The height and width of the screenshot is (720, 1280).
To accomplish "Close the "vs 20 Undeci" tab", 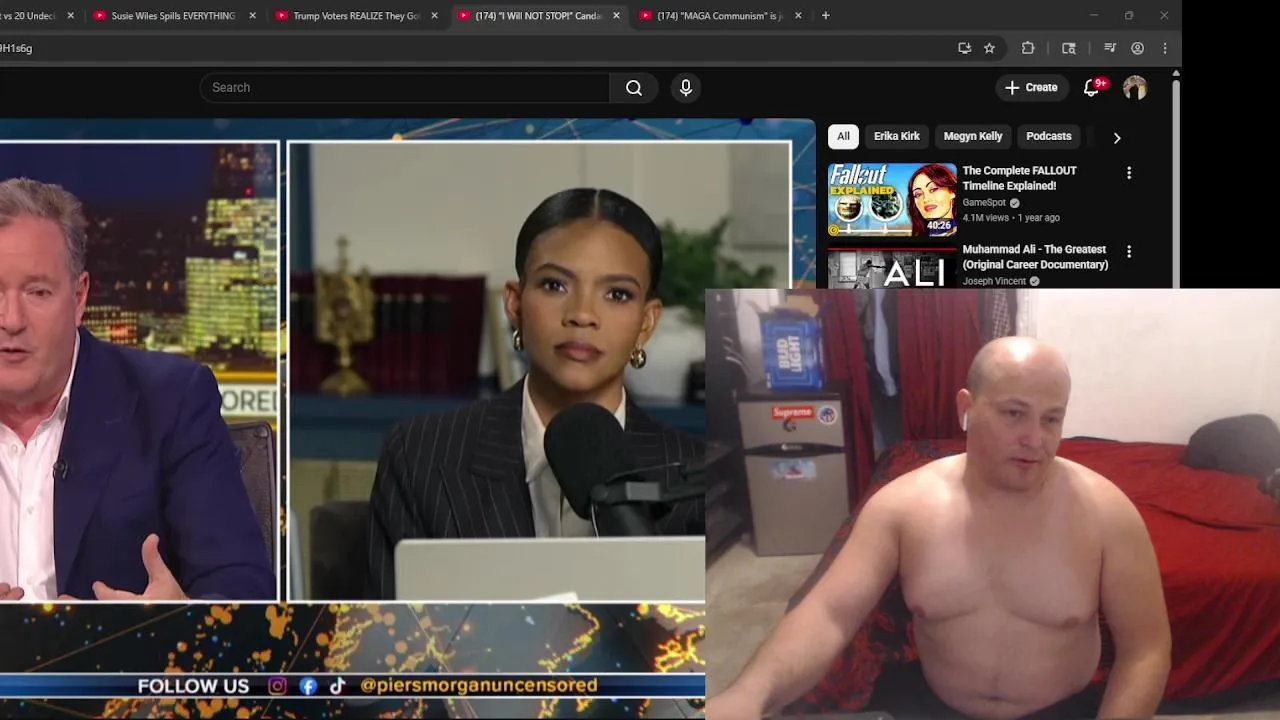I will click(70, 16).
